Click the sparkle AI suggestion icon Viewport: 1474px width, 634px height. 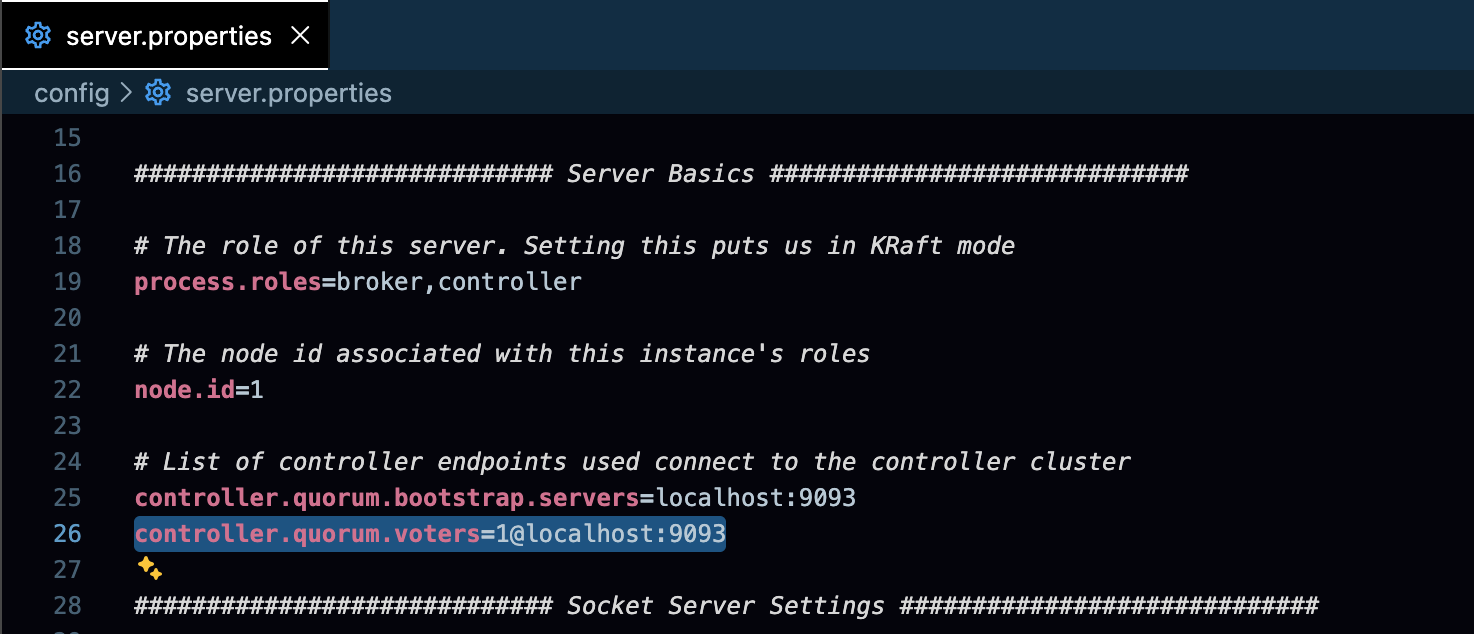pos(149,569)
